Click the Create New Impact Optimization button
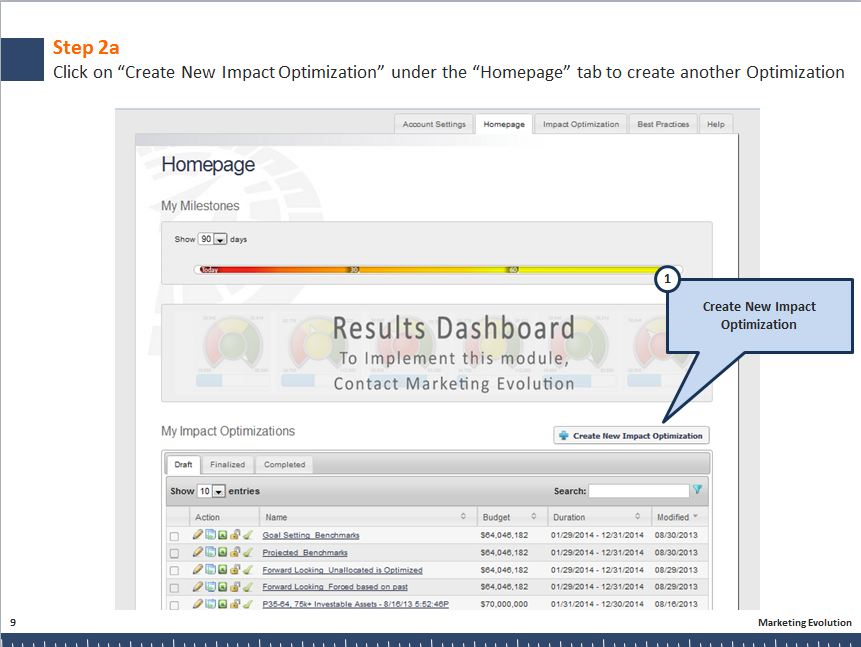861x647 pixels. point(631,436)
